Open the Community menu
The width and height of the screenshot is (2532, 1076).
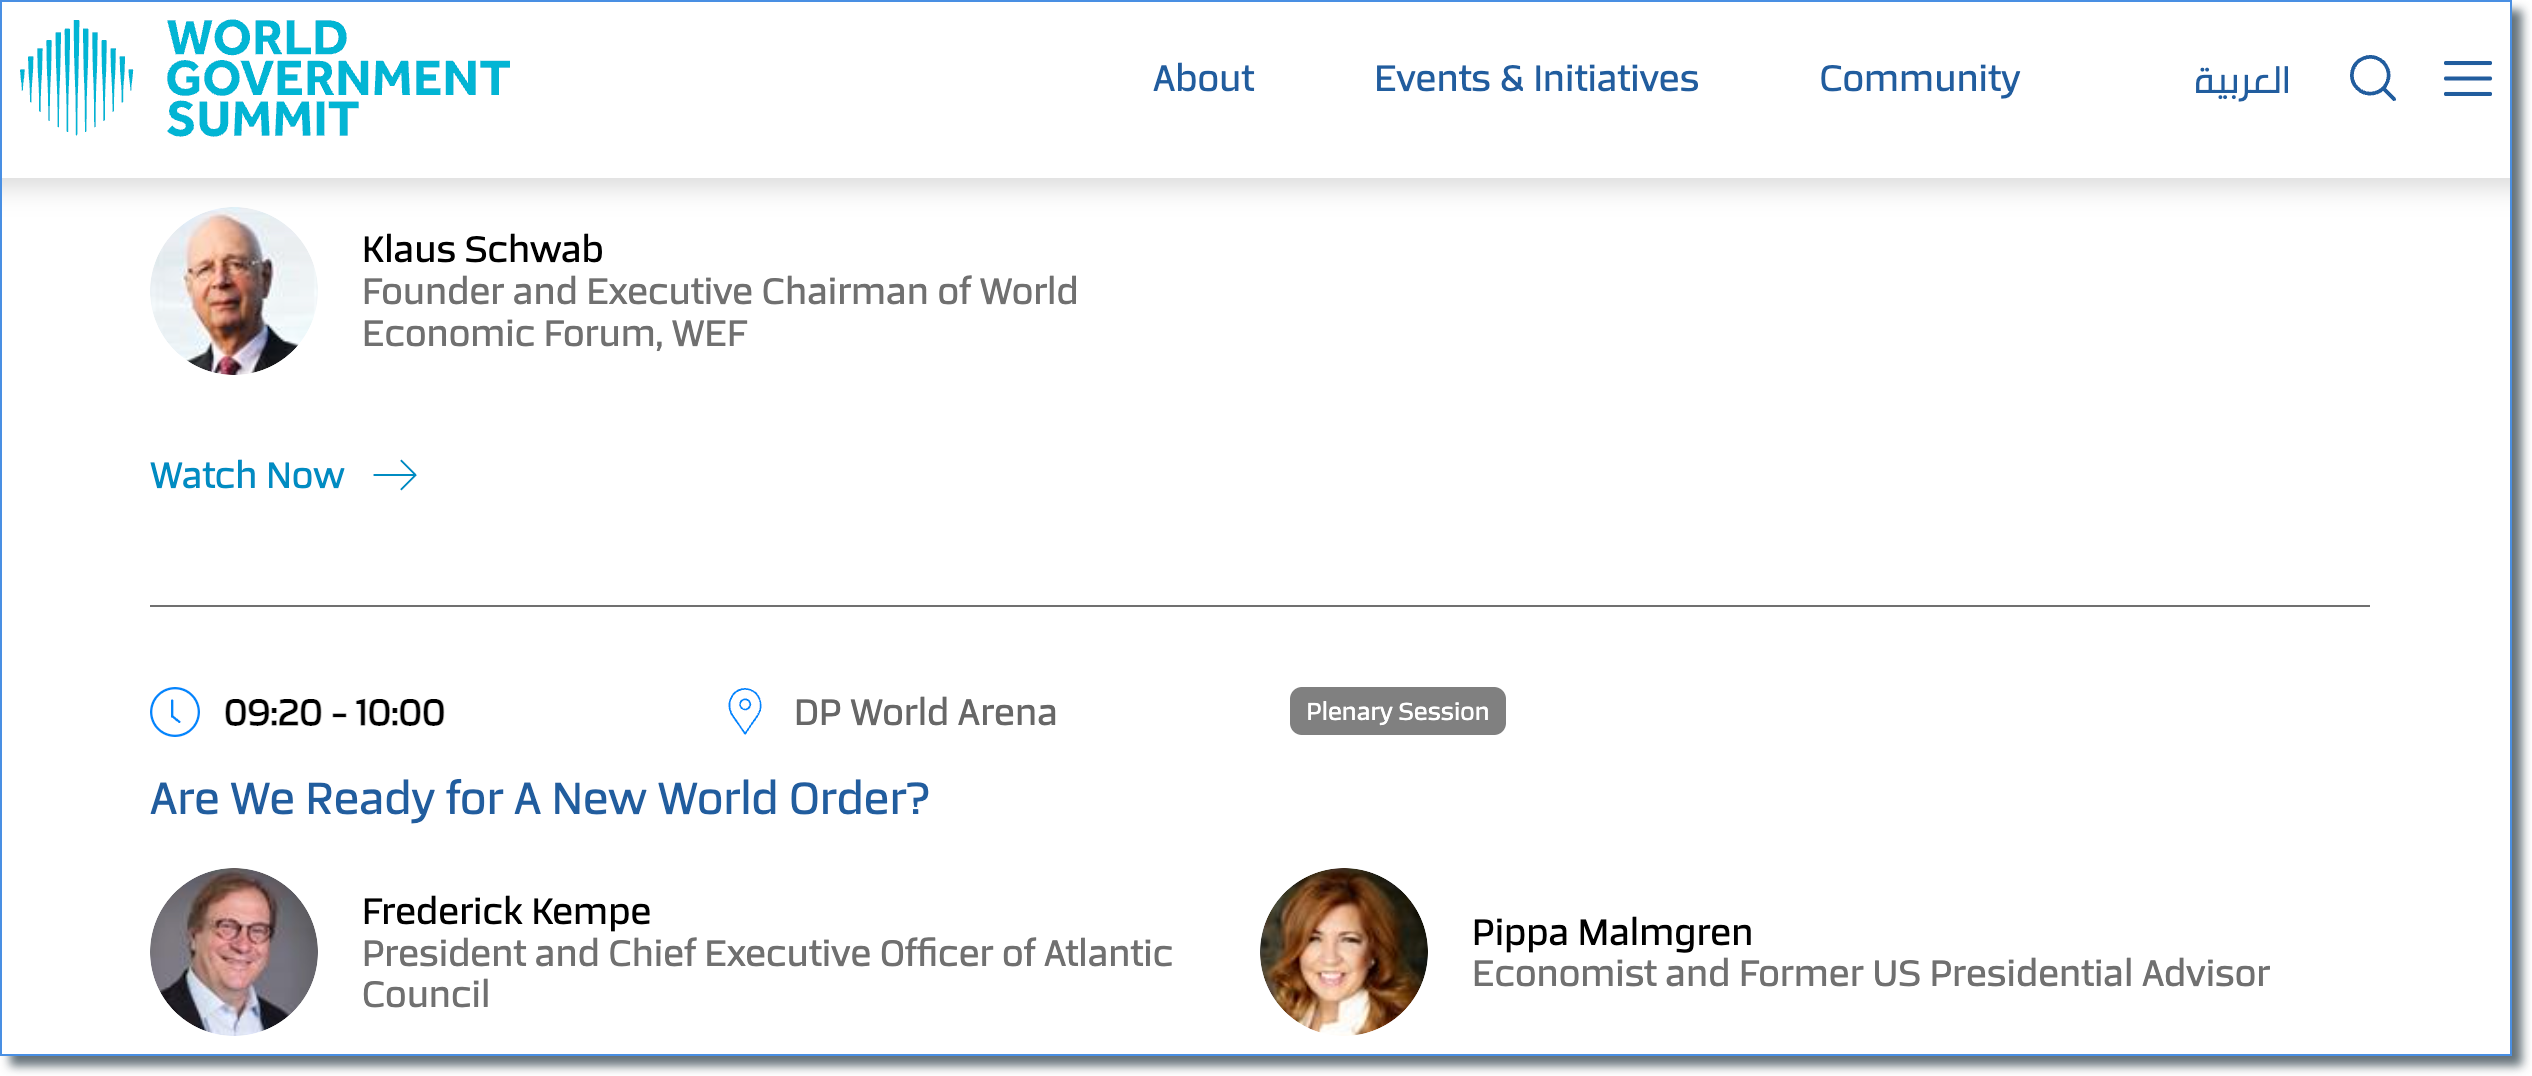1919,78
